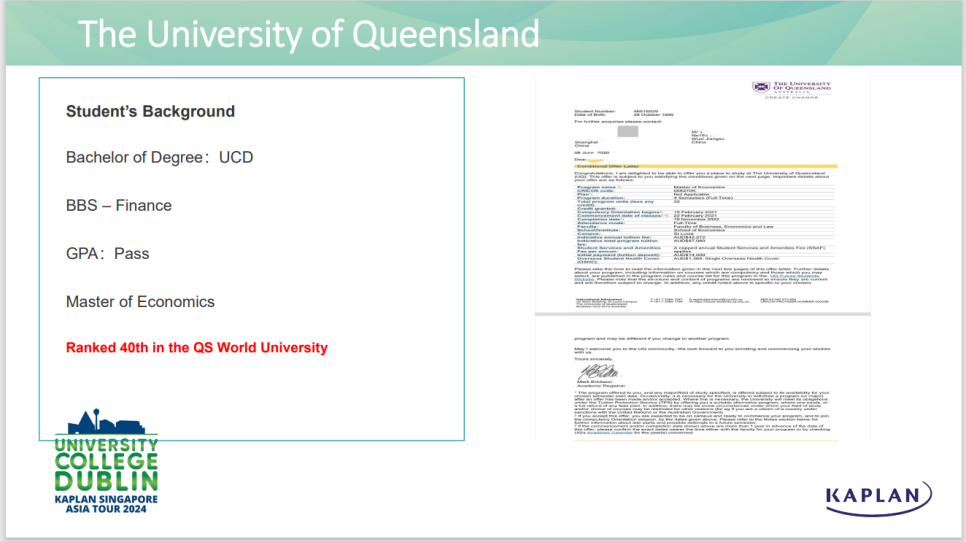Click the 'Bachelor of Degree: UCD' line
The width and height of the screenshot is (966, 542).
[x=160, y=158]
